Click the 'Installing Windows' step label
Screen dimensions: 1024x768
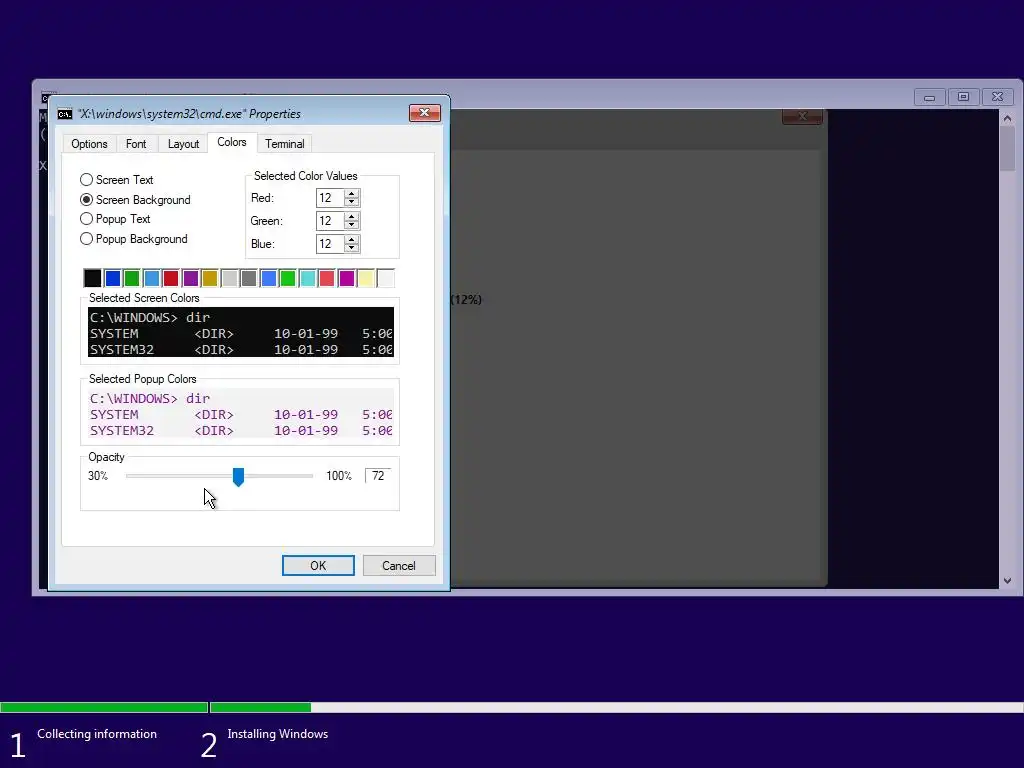pyautogui.click(x=278, y=734)
